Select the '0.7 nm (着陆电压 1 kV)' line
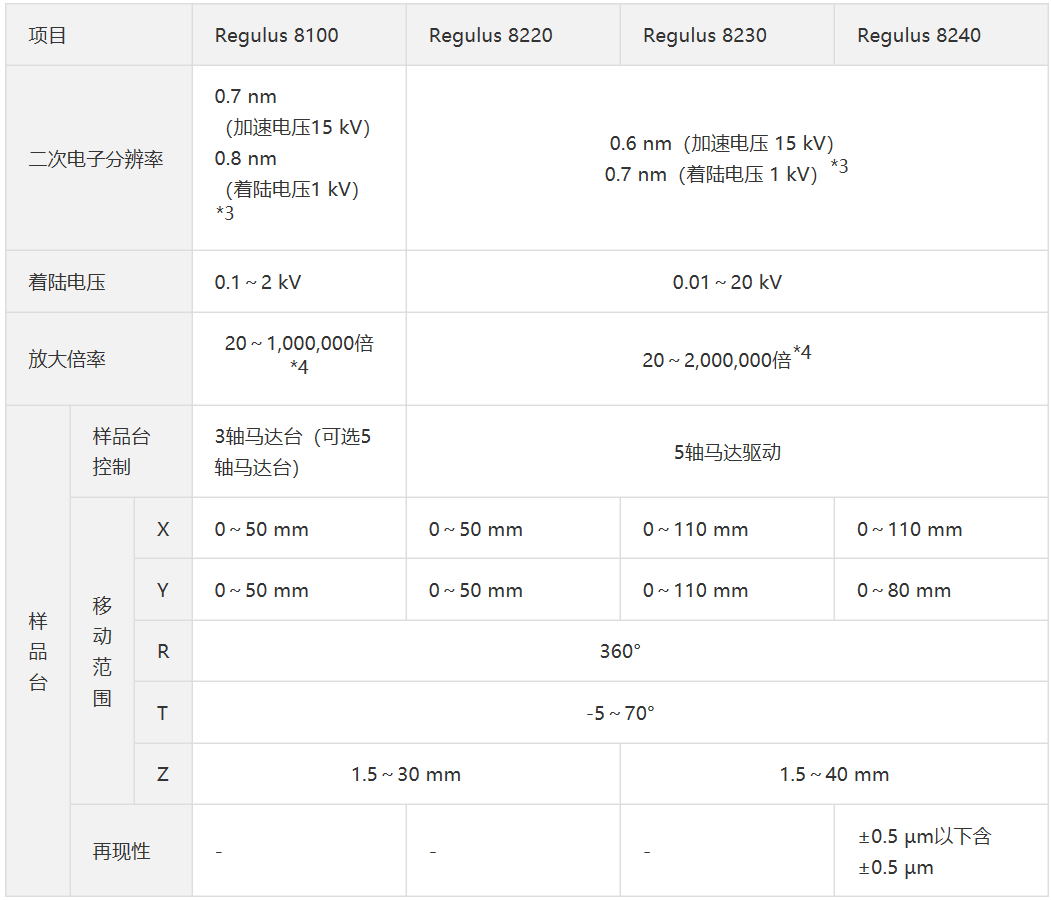 tap(711, 175)
